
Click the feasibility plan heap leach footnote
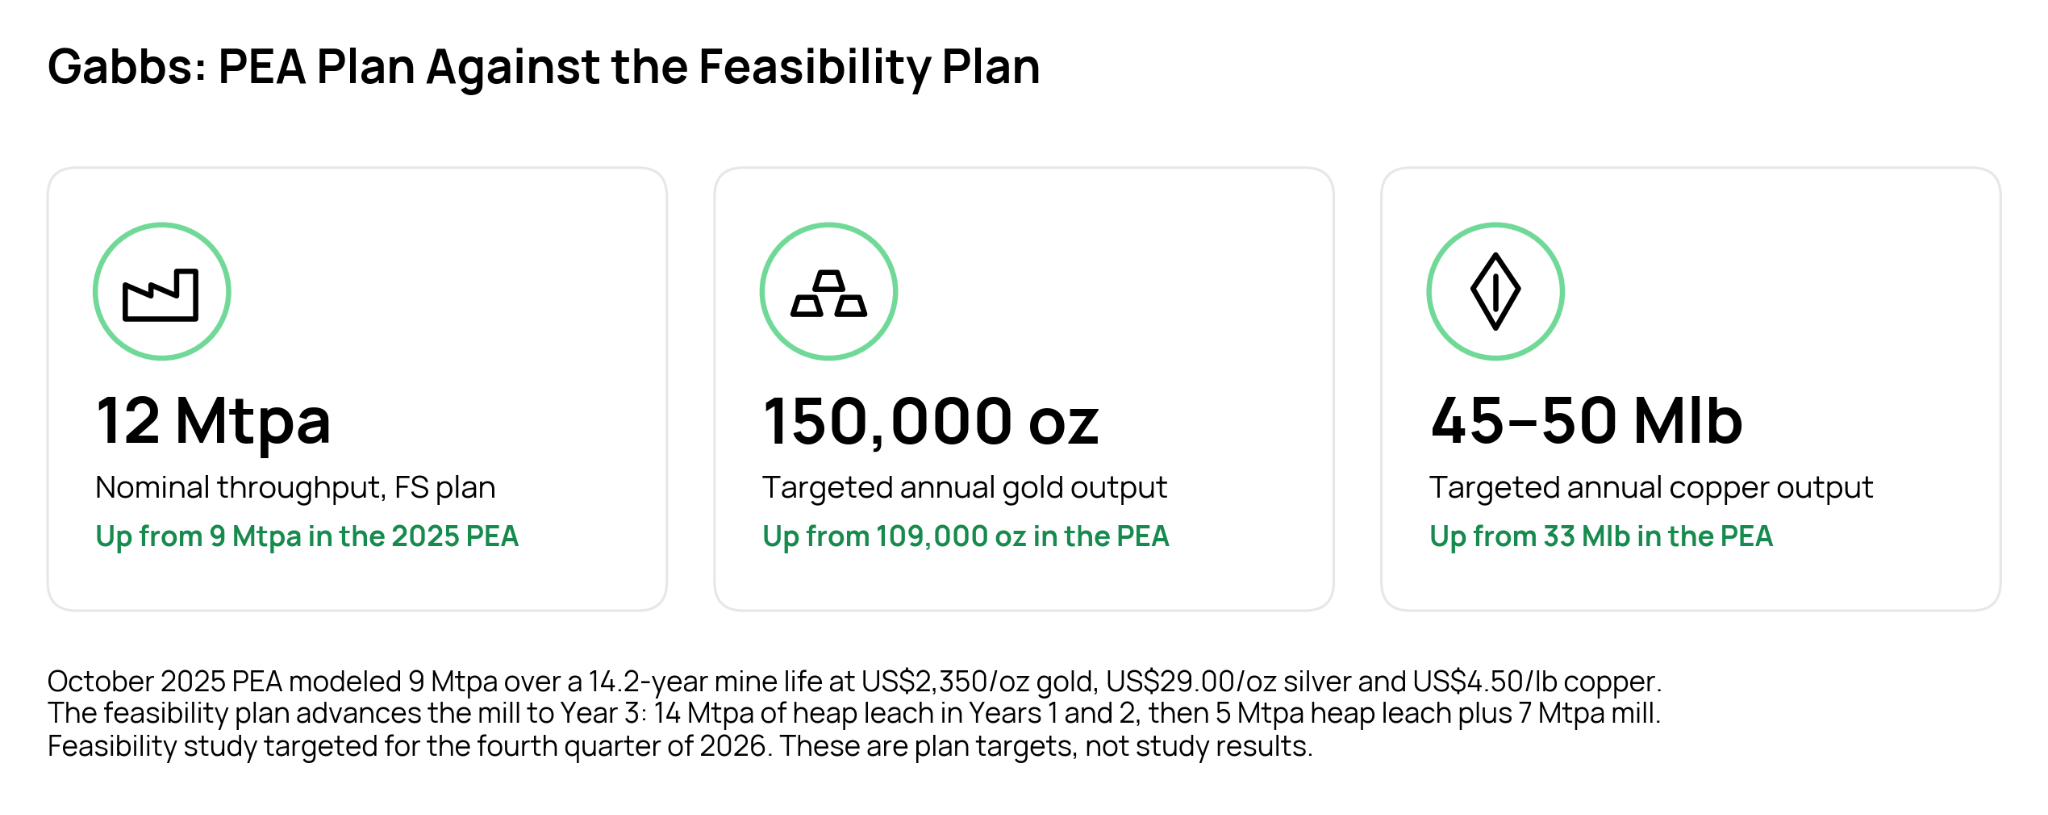[x=854, y=714]
